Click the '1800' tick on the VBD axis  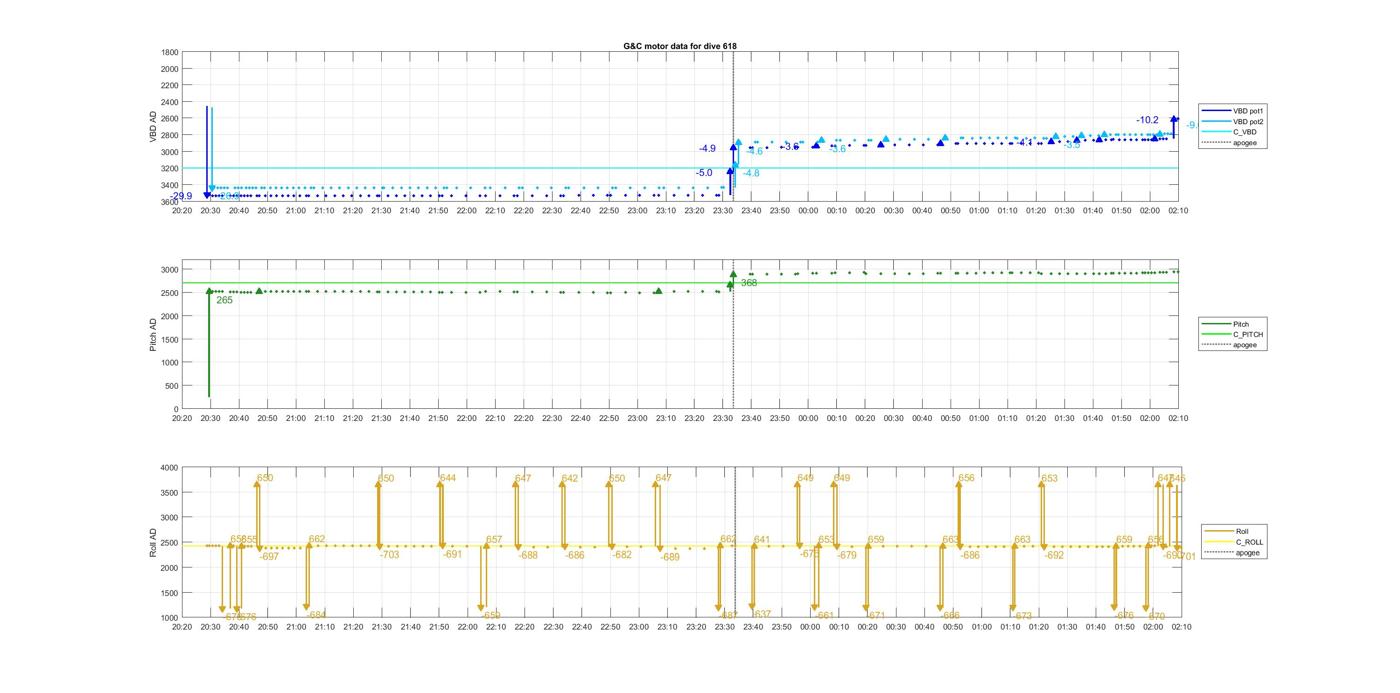coord(169,52)
